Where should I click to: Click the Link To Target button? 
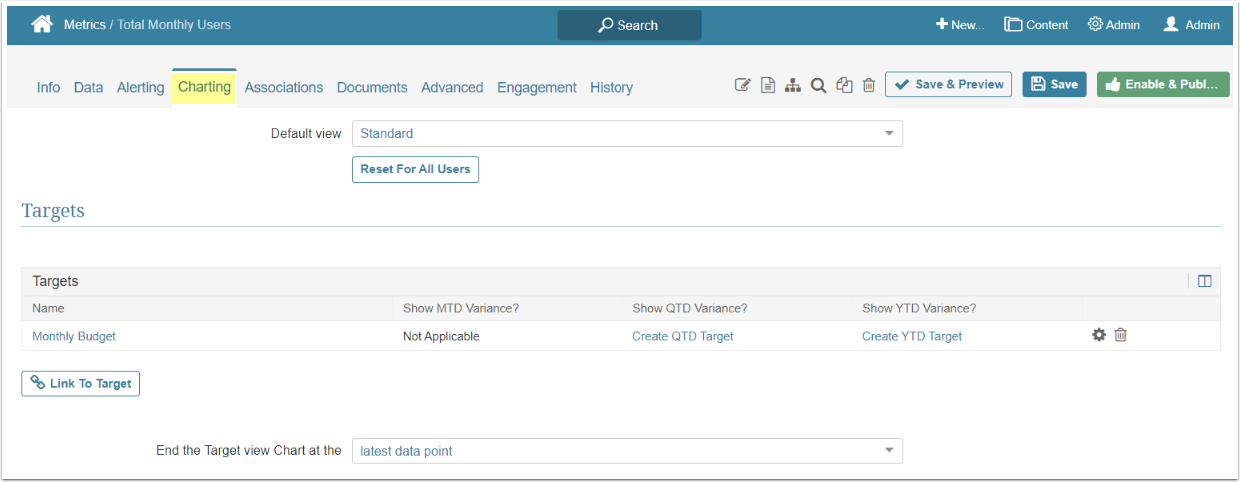coord(81,383)
